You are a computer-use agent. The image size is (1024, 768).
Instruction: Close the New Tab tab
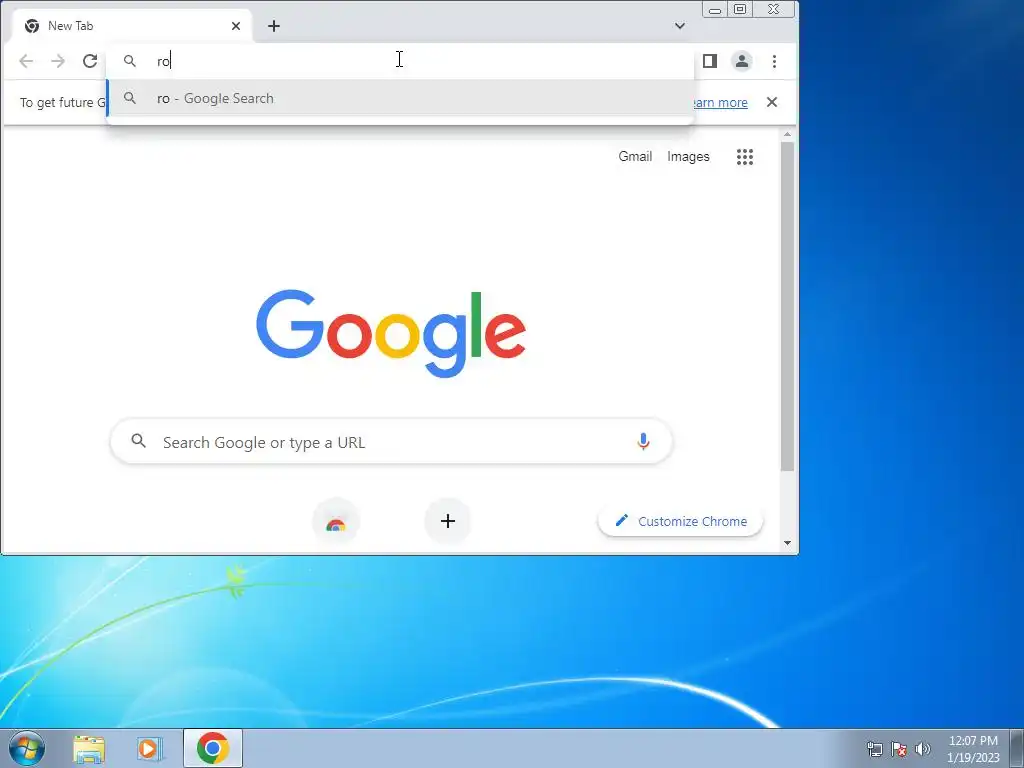click(x=236, y=26)
